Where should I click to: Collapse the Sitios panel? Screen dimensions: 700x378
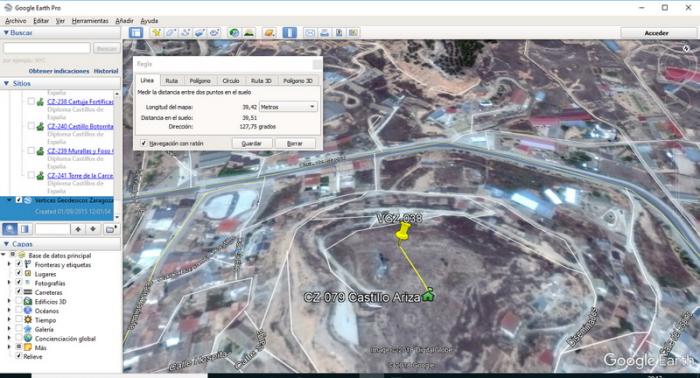pos(6,83)
